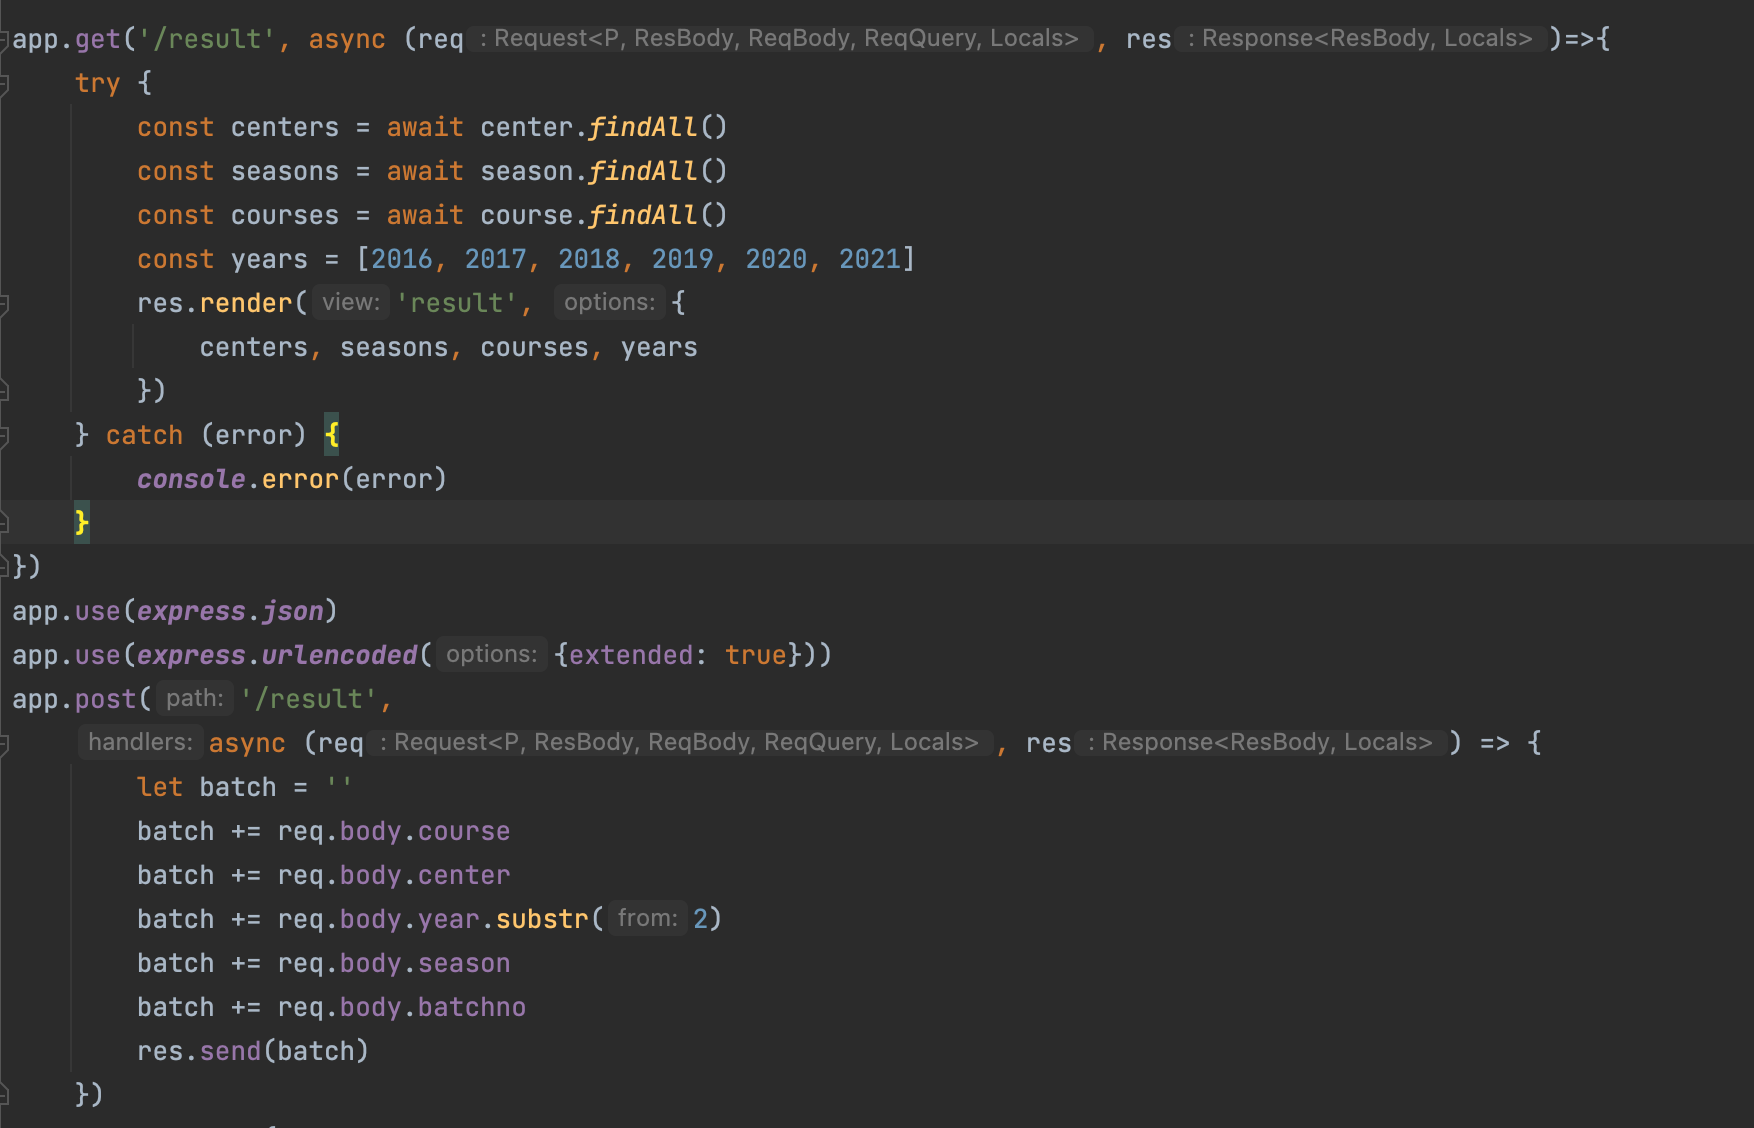Click the findAll method on course
The height and width of the screenshot is (1128, 1754).
pos(642,216)
